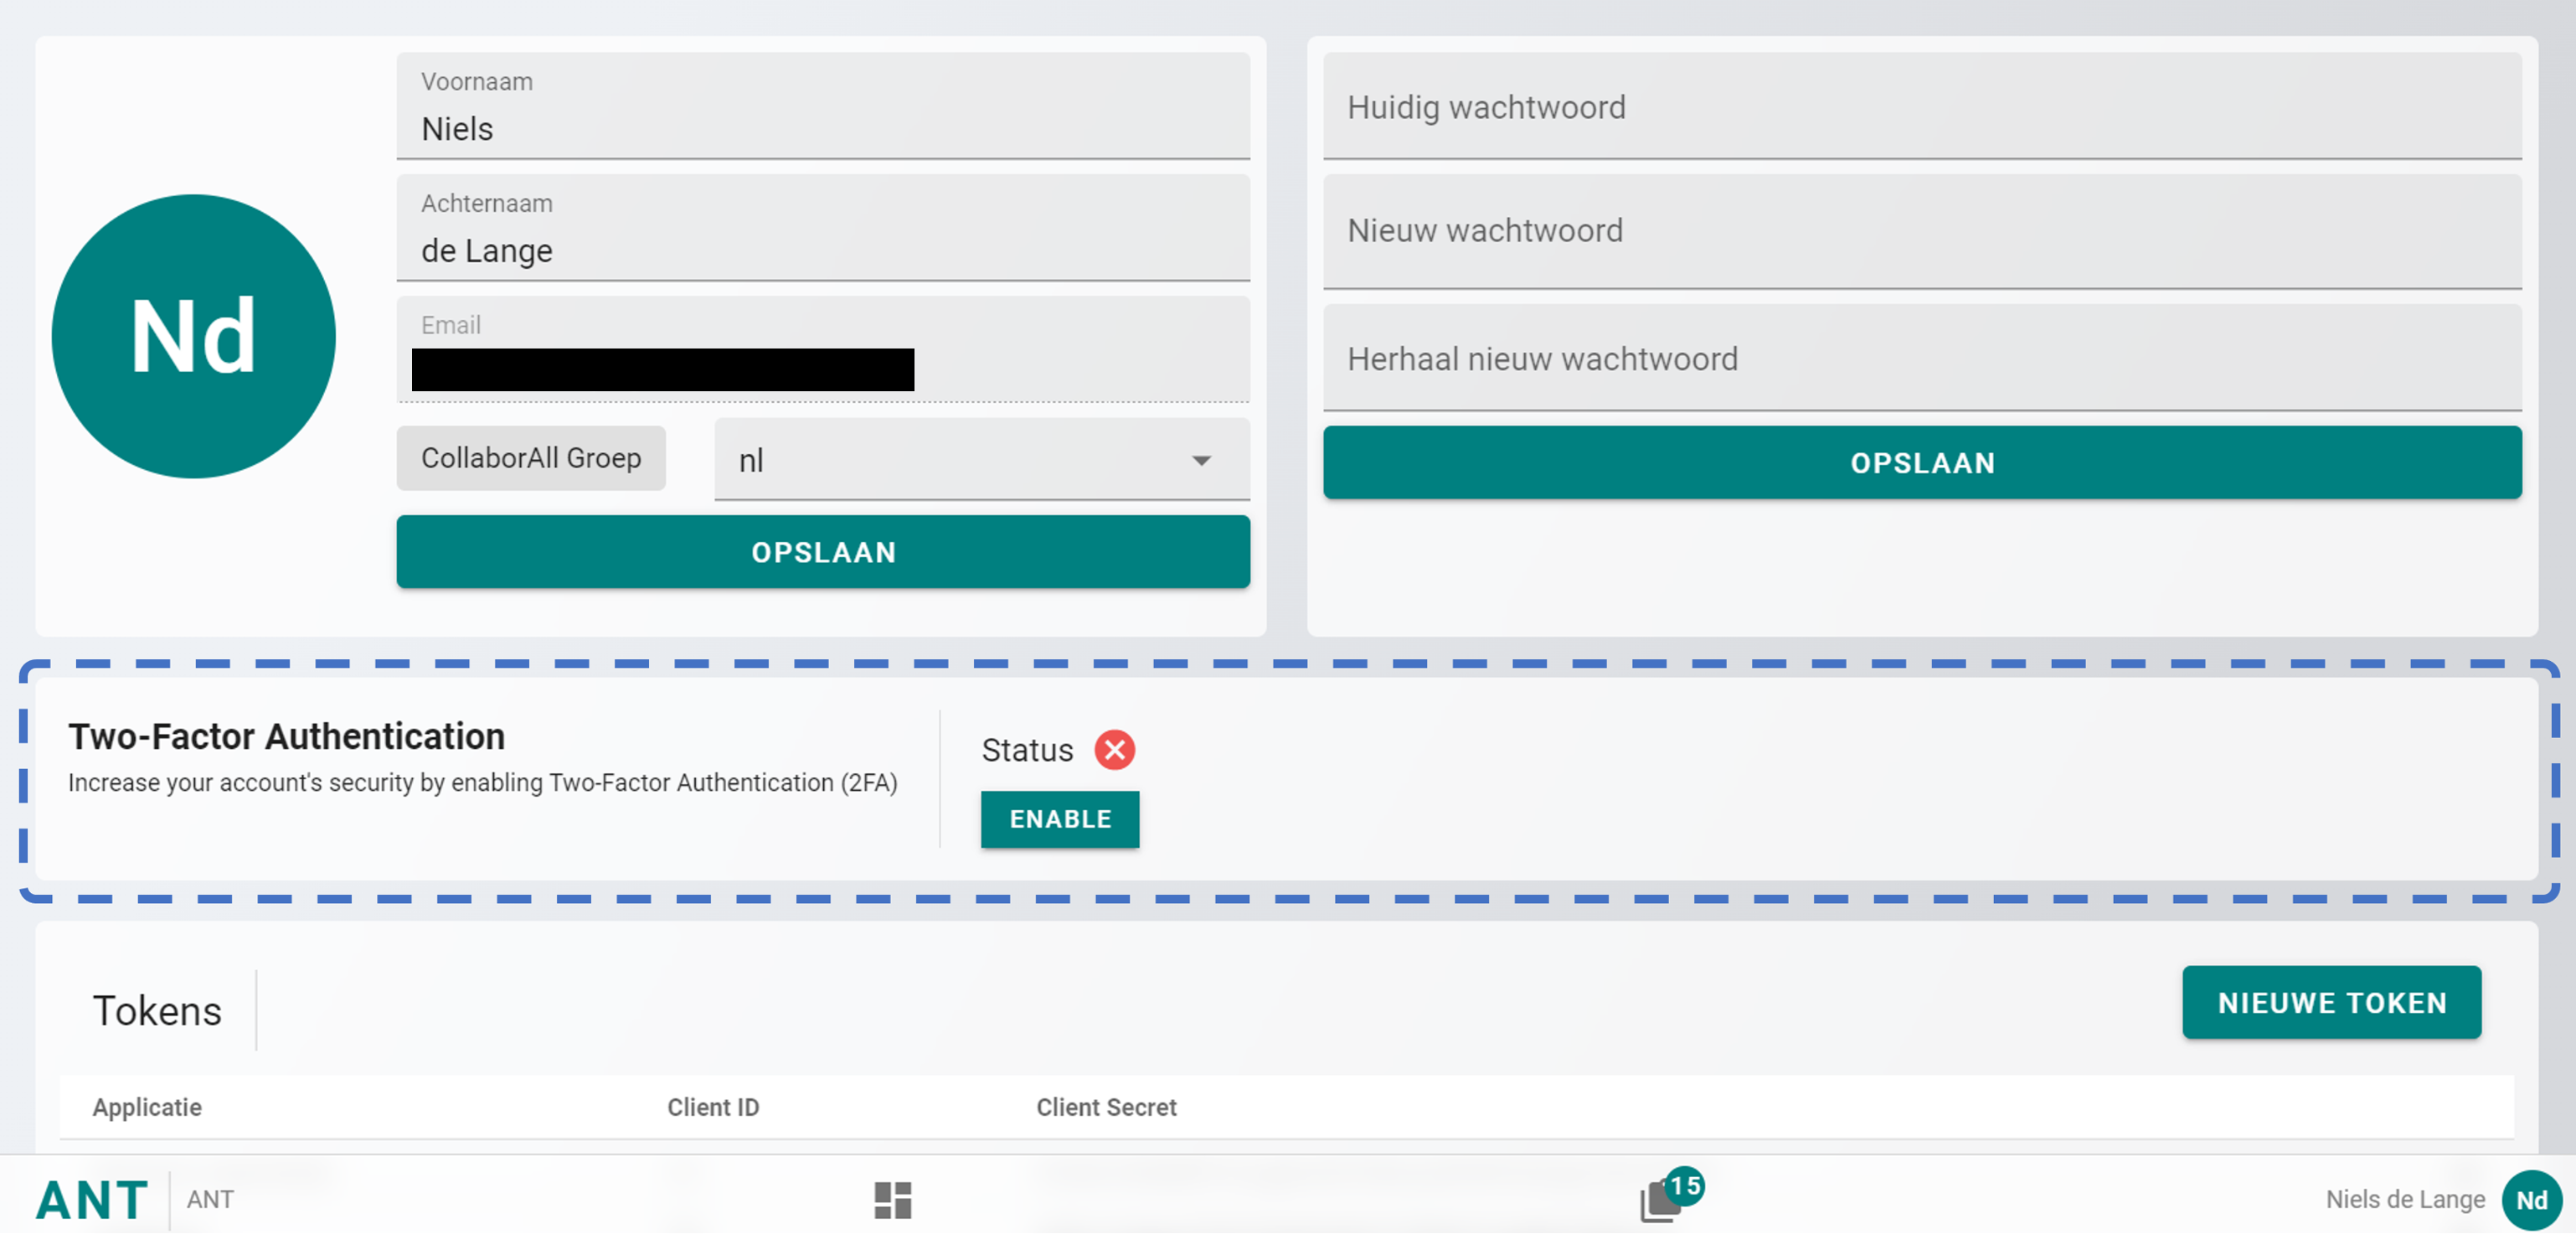Sort tokens by Client ID column header

(713, 1107)
